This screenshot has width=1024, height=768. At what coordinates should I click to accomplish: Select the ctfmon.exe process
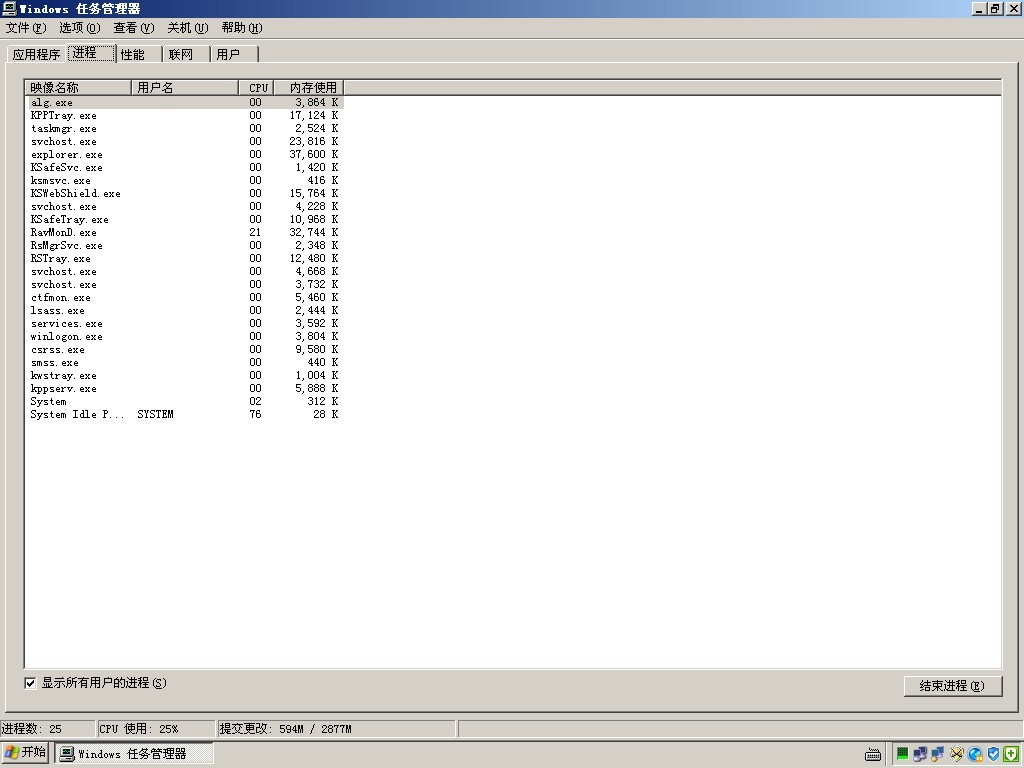[x=185, y=297]
